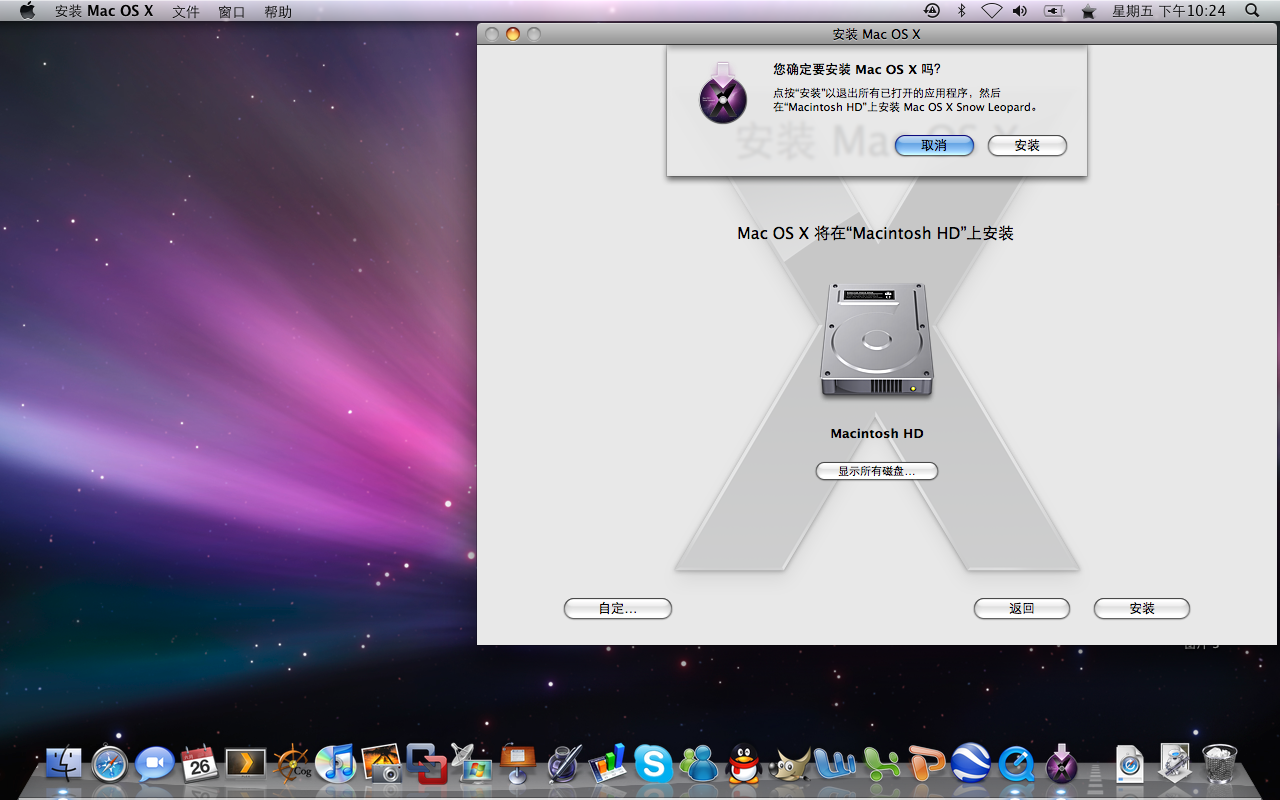Open the document stack in the Dock
The height and width of the screenshot is (800, 1280).
(x=1129, y=764)
